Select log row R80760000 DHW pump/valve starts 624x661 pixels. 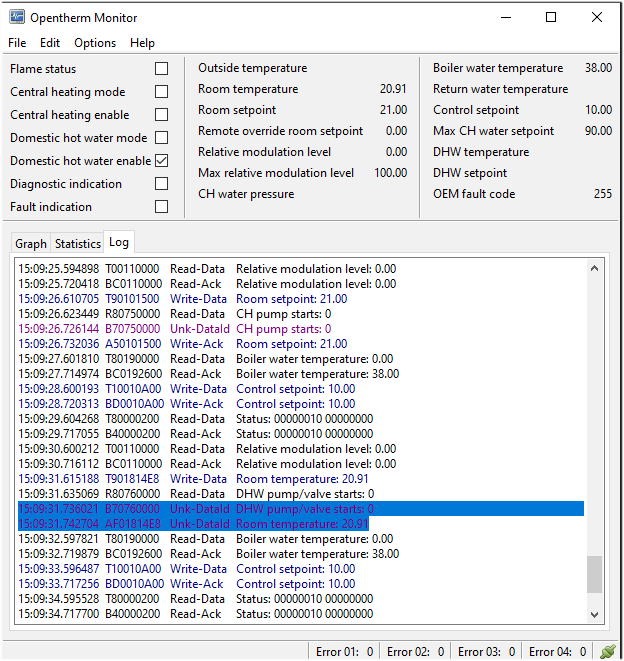click(x=301, y=494)
